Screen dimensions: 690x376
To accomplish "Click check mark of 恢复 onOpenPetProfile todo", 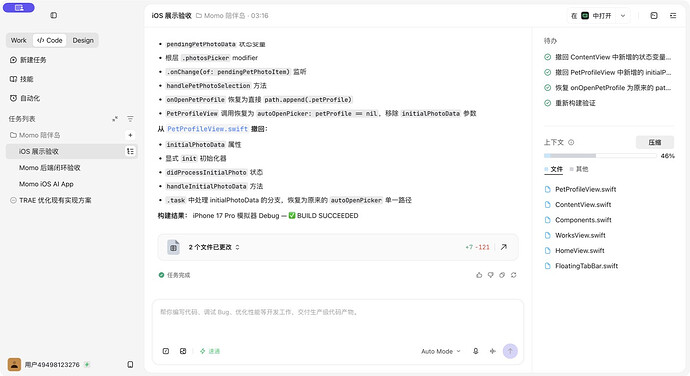I will pyautogui.click(x=547, y=88).
